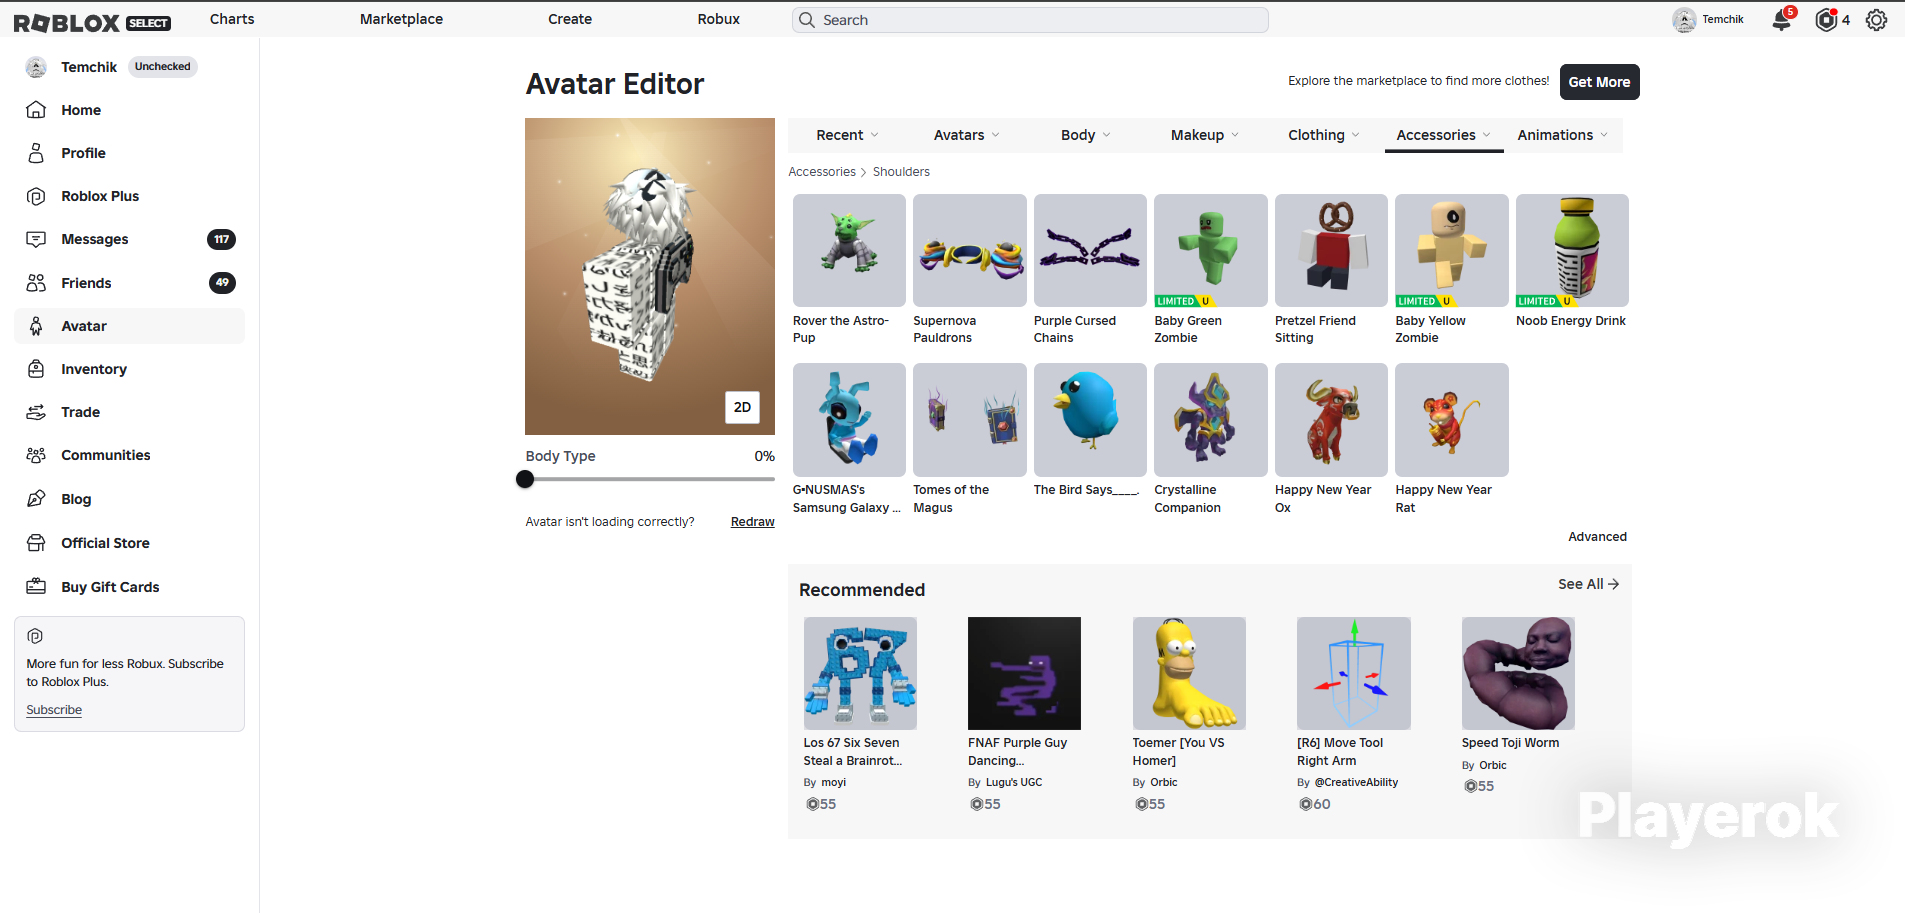Image resolution: width=1905 pixels, height=913 pixels.
Task: Select the Tomes of the Magus accessory
Action: pyautogui.click(x=970, y=420)
